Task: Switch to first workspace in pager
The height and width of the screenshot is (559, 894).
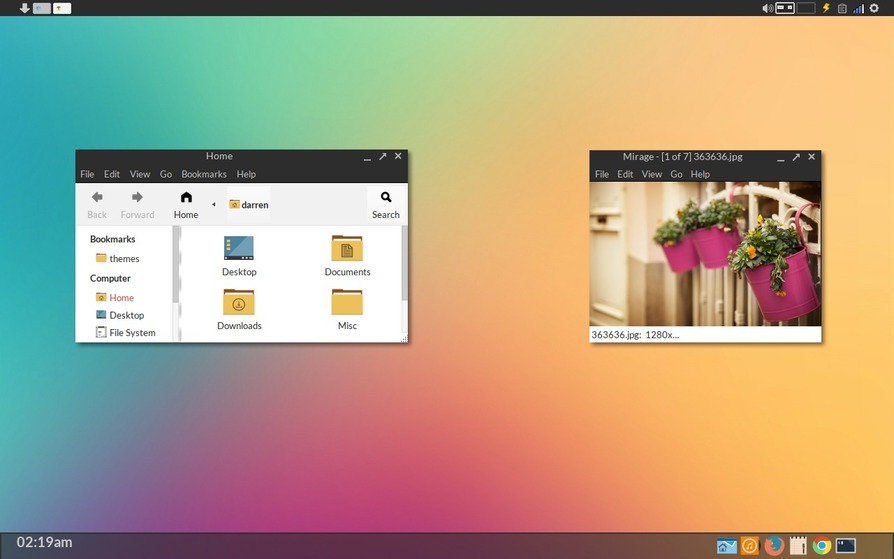Action: (785, 8)
